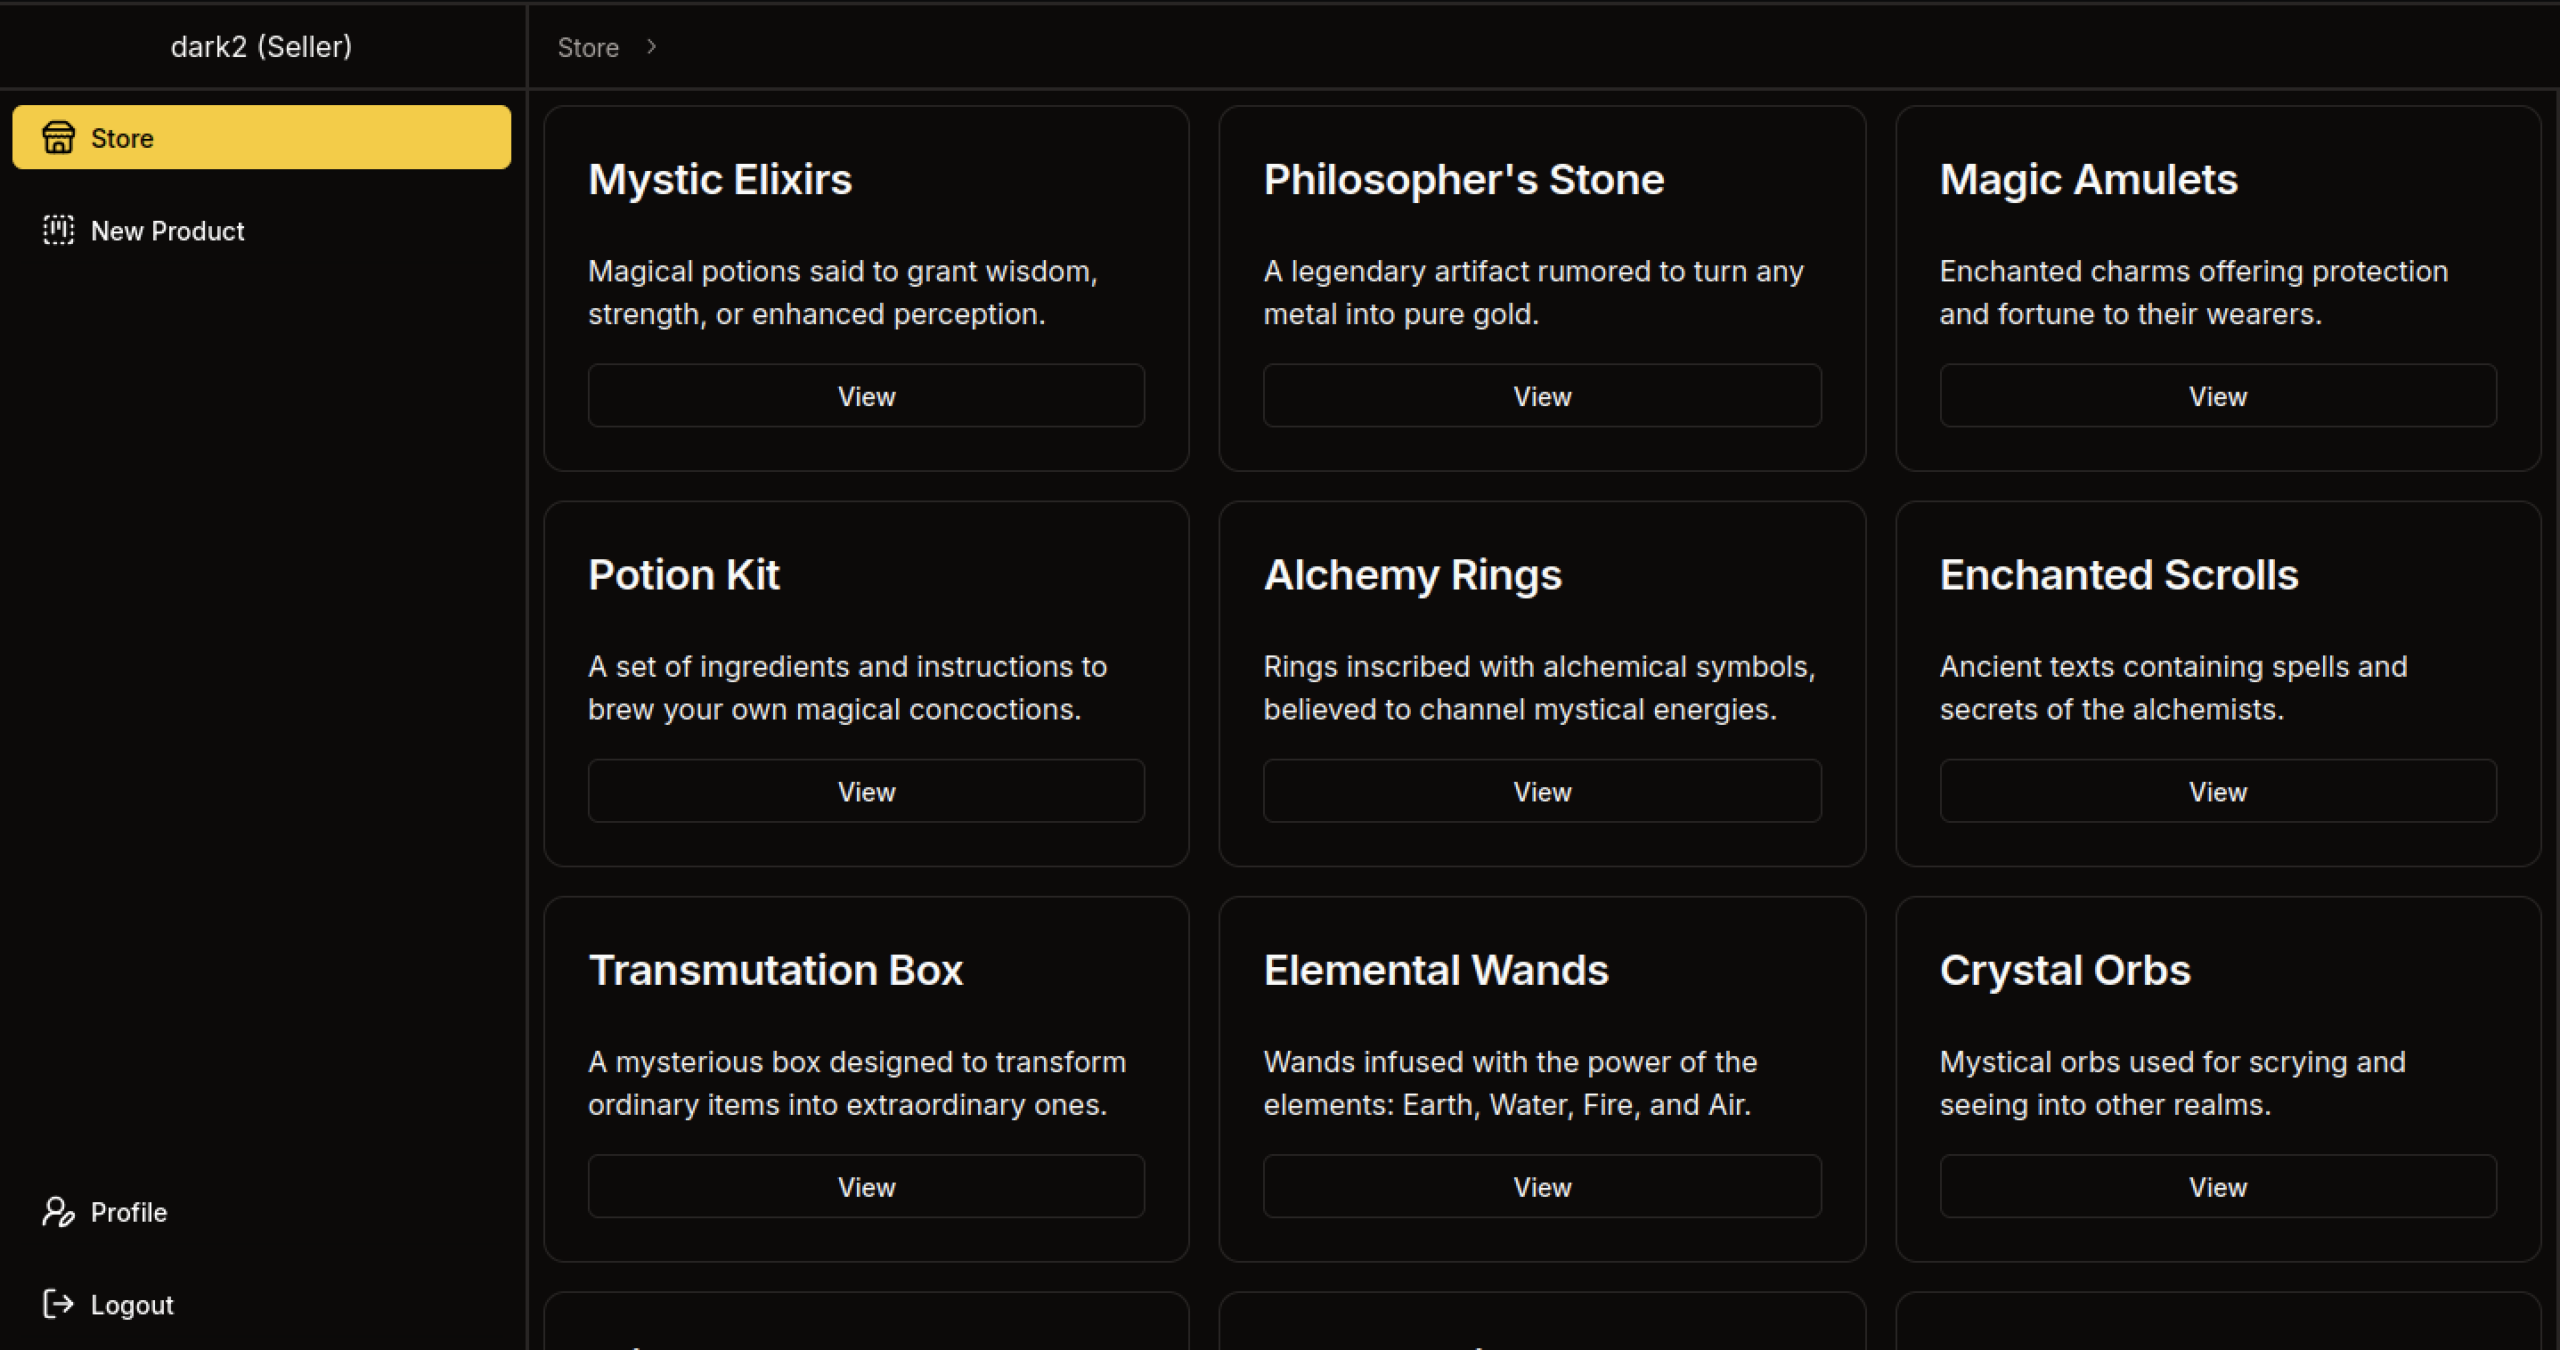The image size is (2560, 1350).
Task: Open Store in the breadcrumb
Action: pos(588,47)
